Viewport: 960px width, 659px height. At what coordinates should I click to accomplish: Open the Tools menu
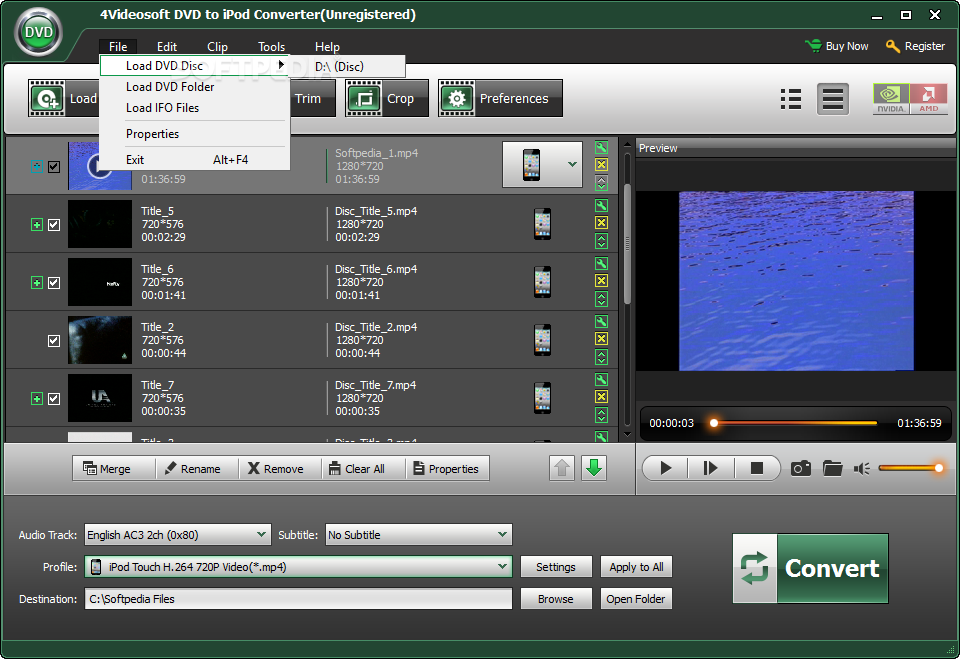coord(271,47)
